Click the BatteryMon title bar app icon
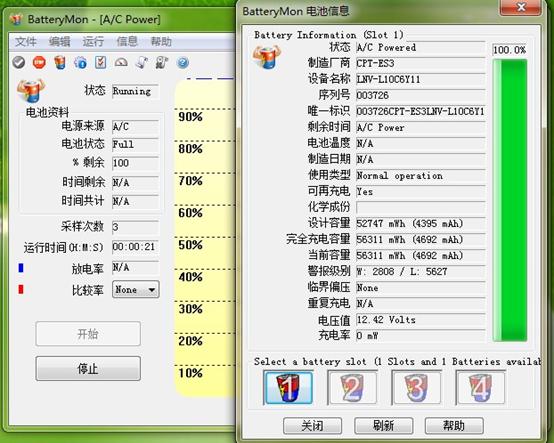Screen dimensions: 554x443 (16, 19)
